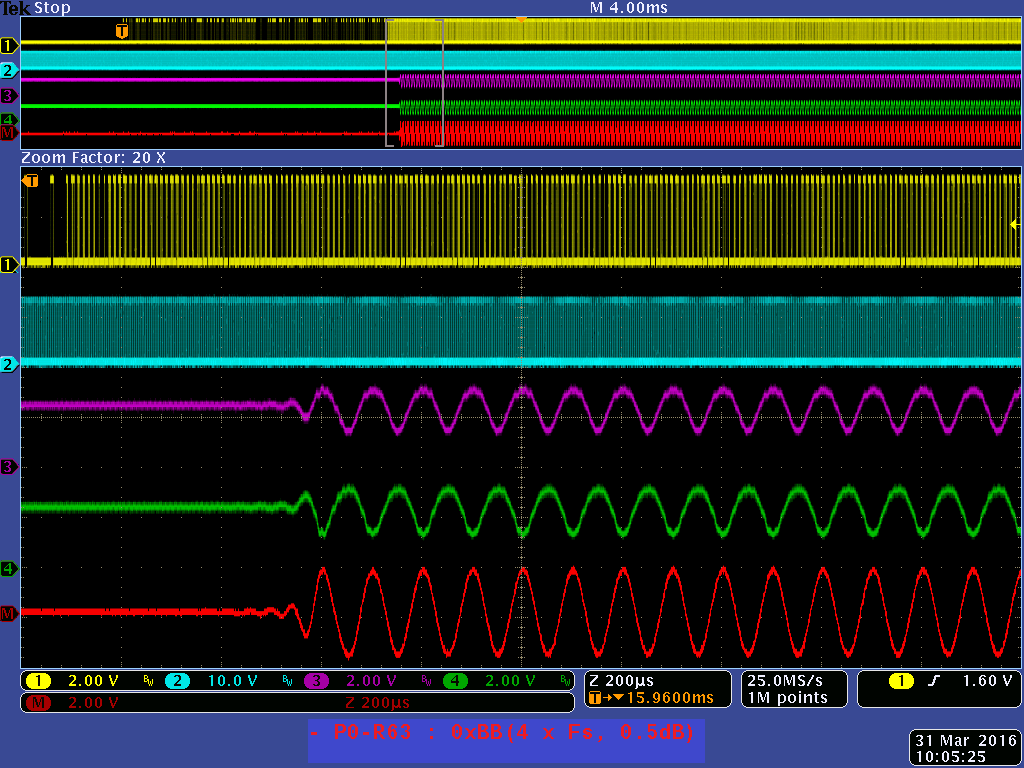Click the orange trigger T marker in overview
The height and width of the screenshot is (768, 1024).
[121, 31]
